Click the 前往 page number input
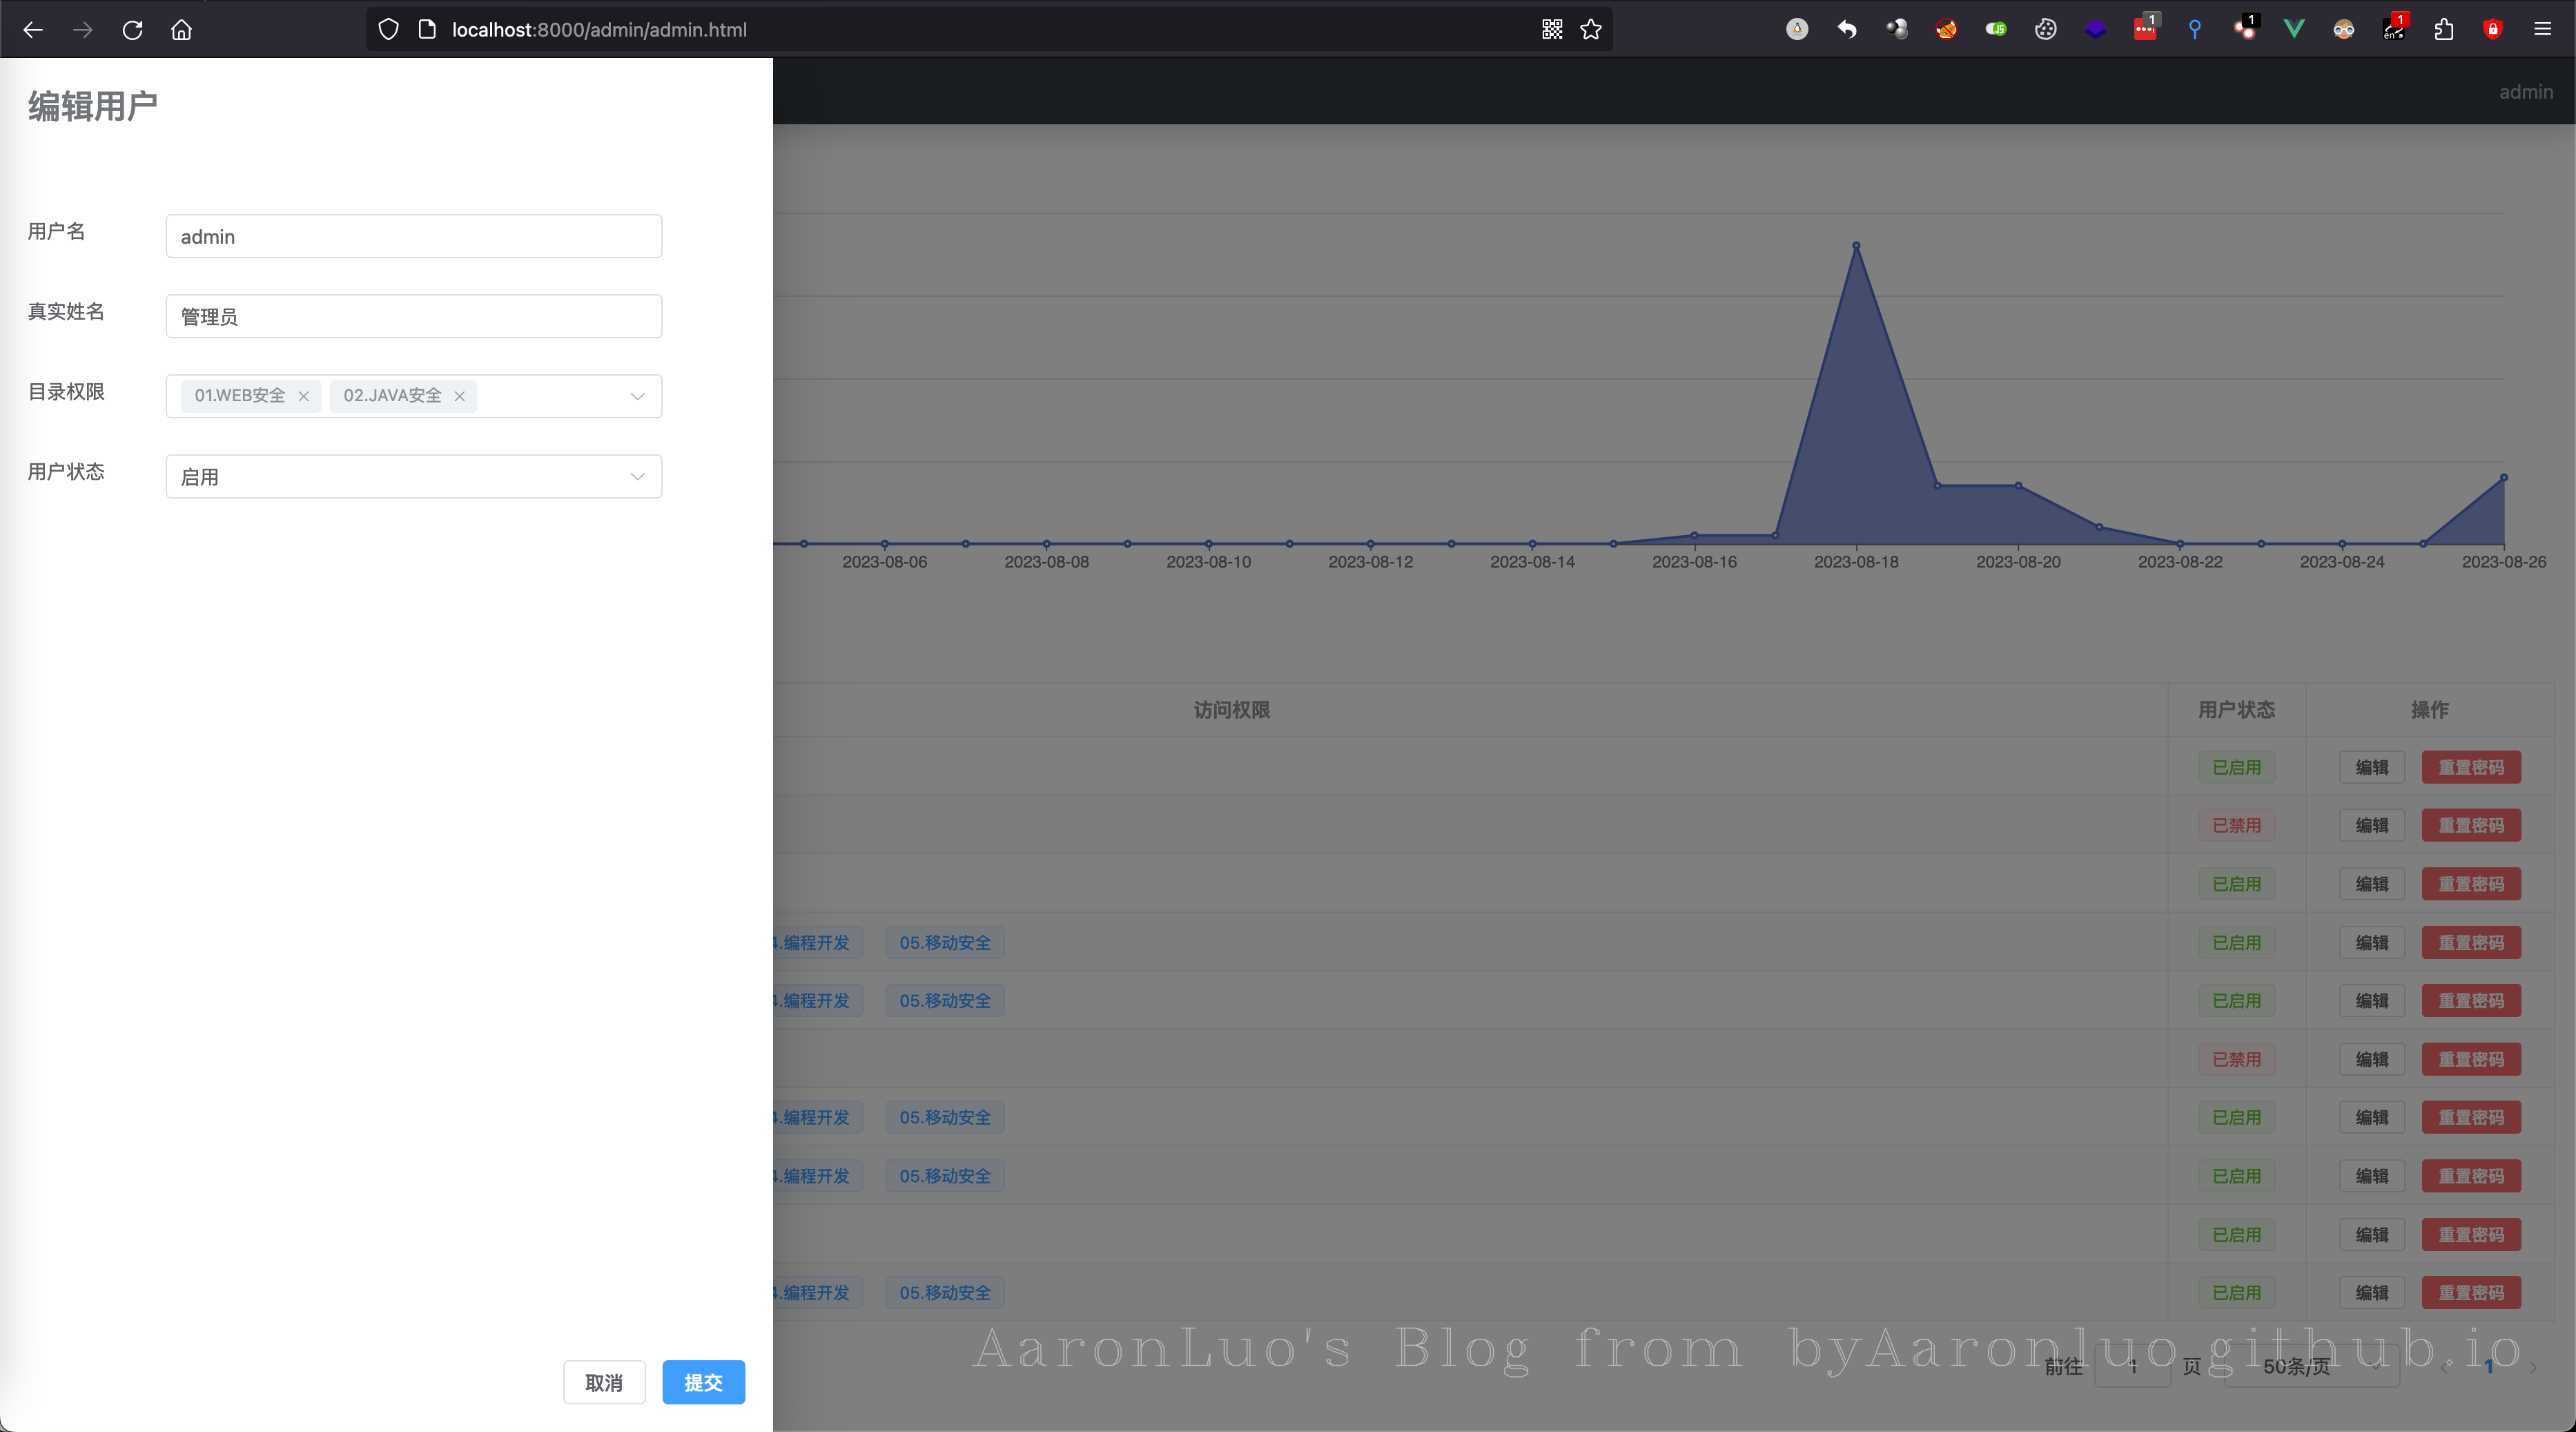Screen dimensions: 2576x1432 point(2132,1366)
